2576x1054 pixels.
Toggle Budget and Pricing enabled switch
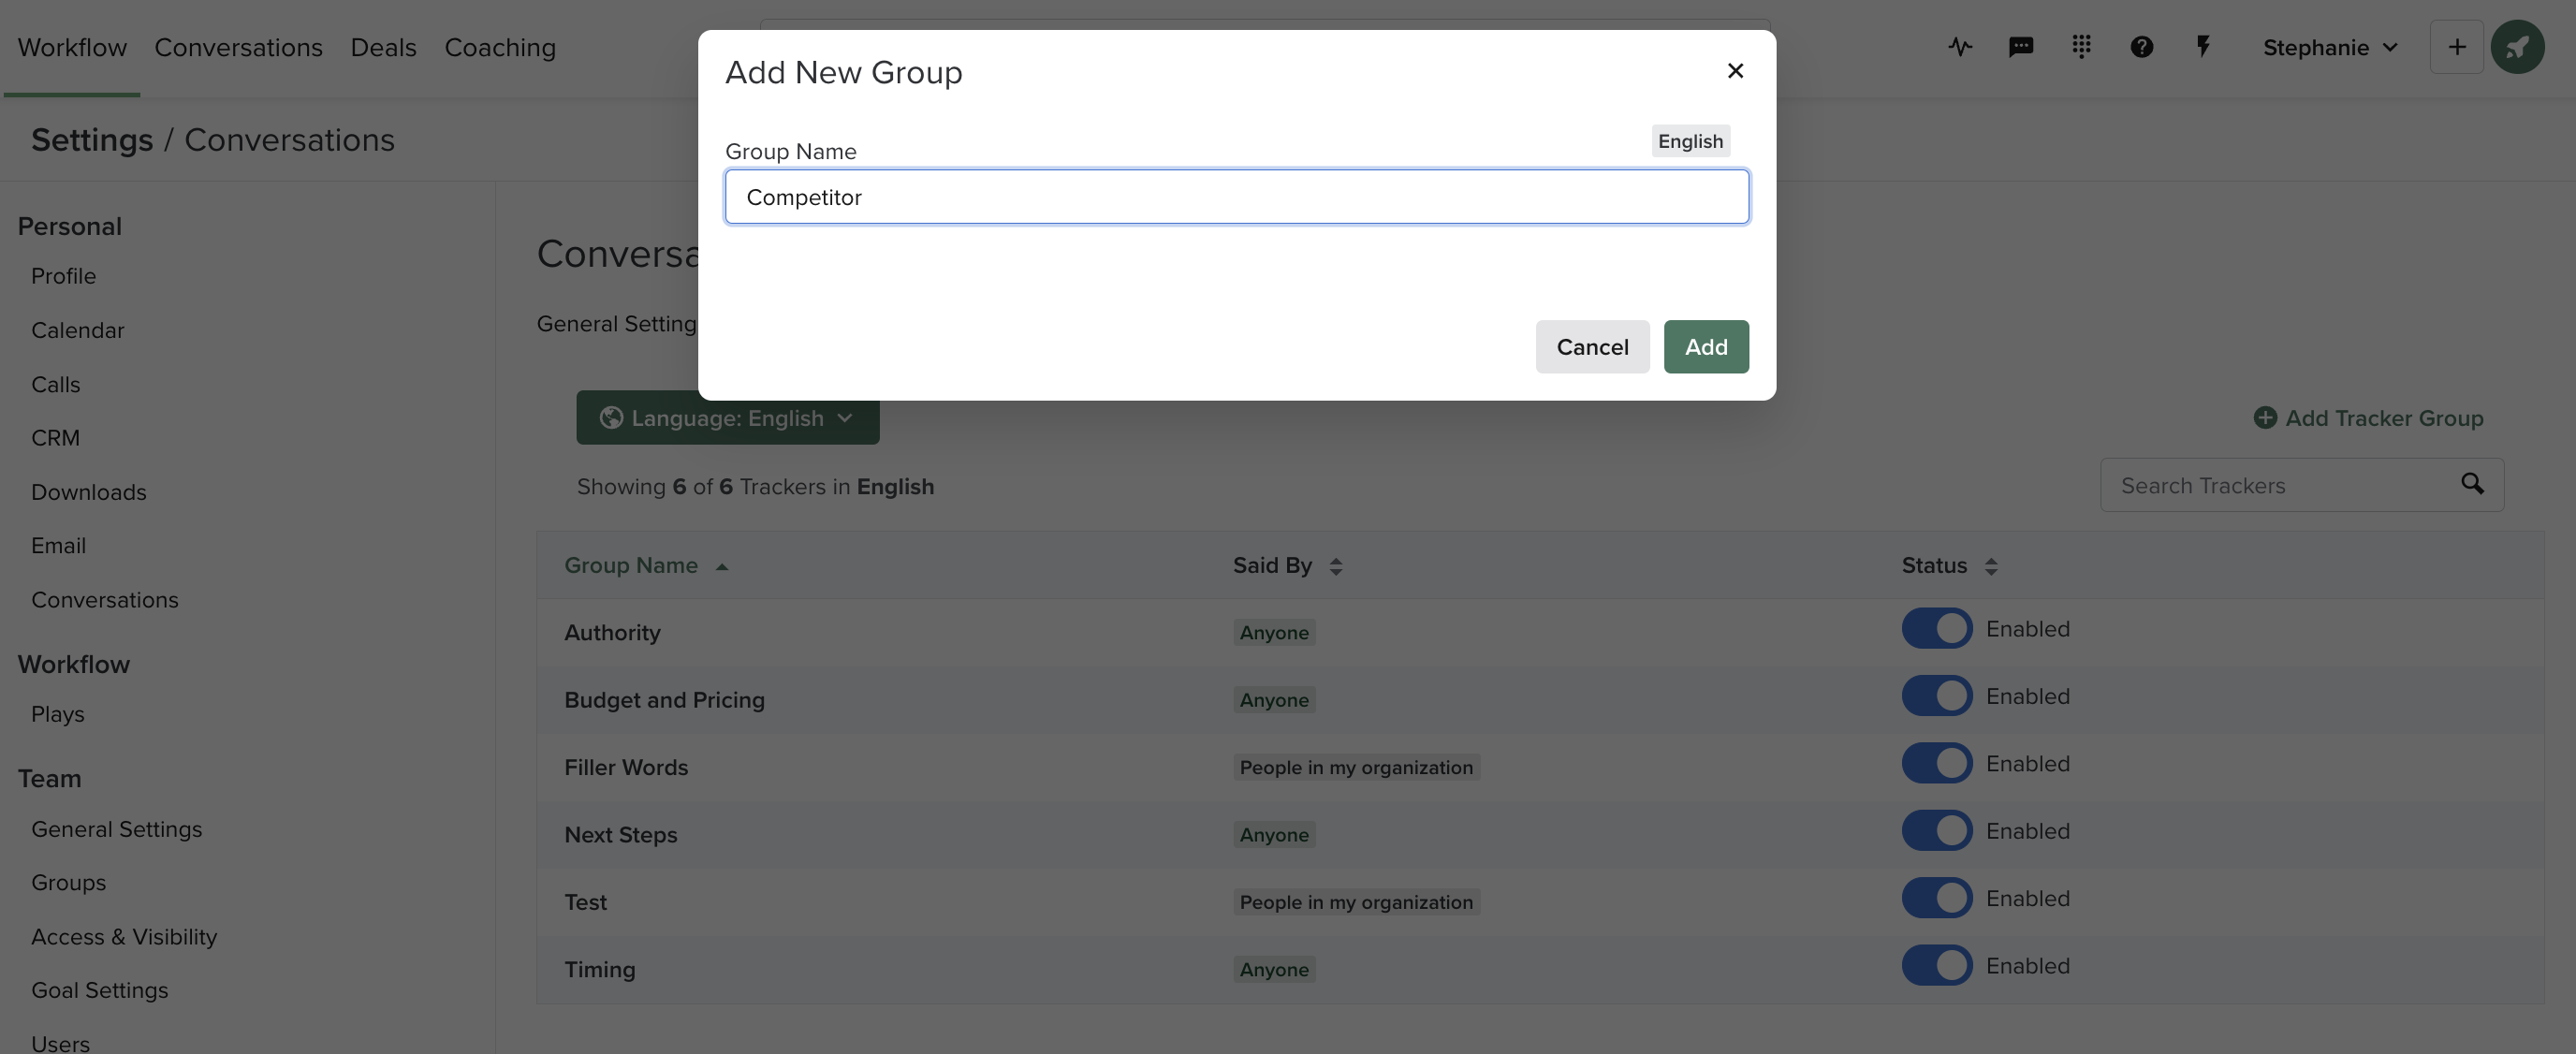coord(1936,695)
